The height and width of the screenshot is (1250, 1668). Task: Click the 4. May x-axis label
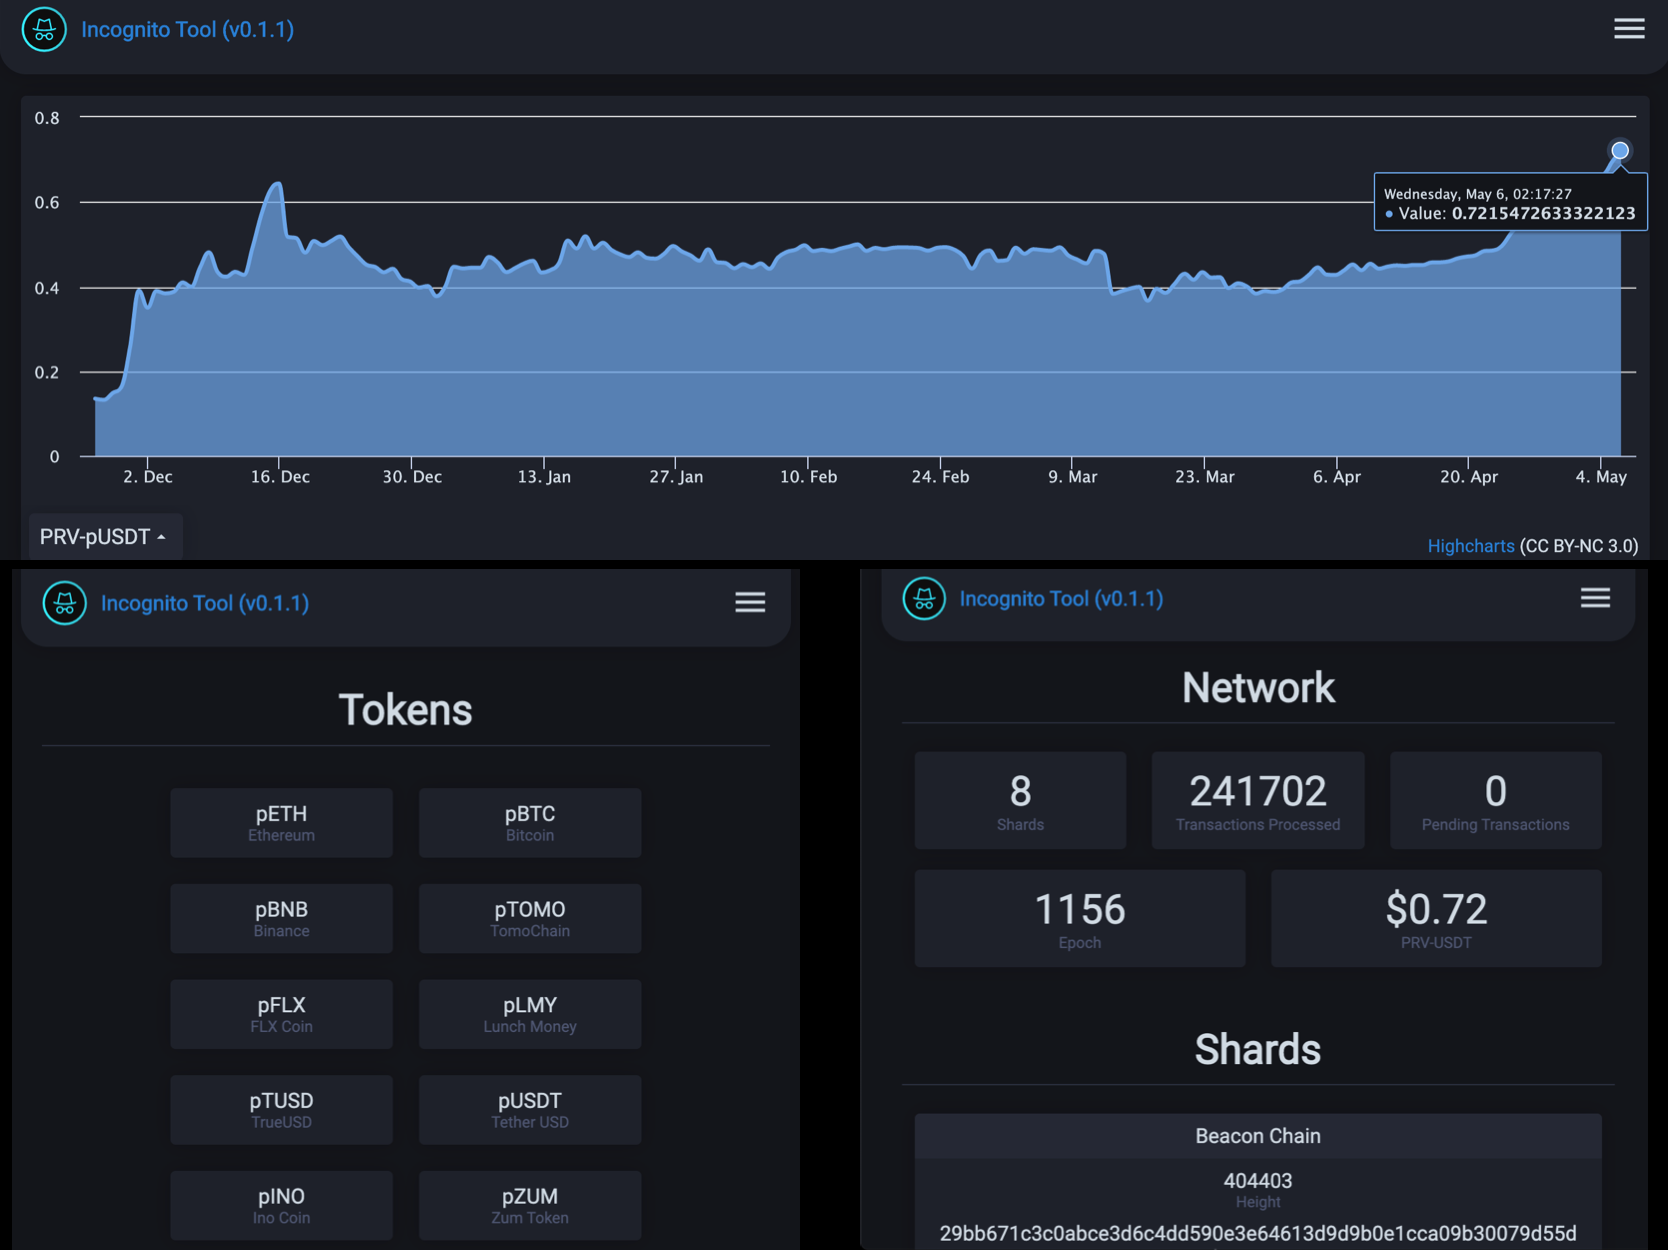tap(1601, 477)
